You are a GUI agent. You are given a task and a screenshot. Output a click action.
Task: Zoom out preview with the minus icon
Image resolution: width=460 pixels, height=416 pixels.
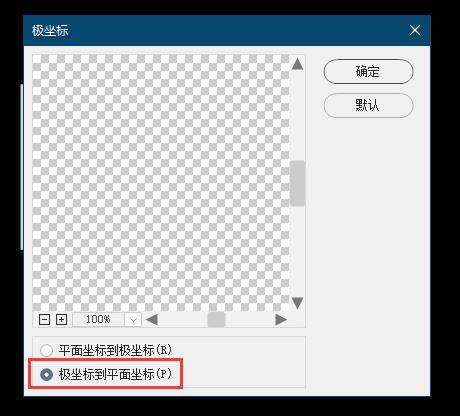pos(44,320)
